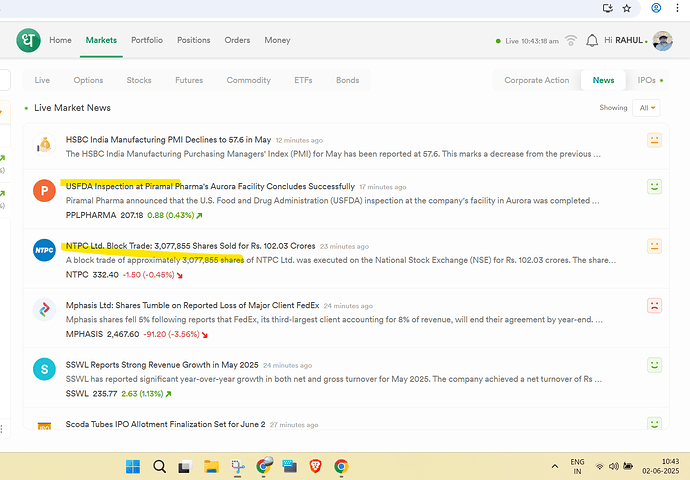690x480 pixels.
Task: Open browser profile account icon
Action: (656, 8)
